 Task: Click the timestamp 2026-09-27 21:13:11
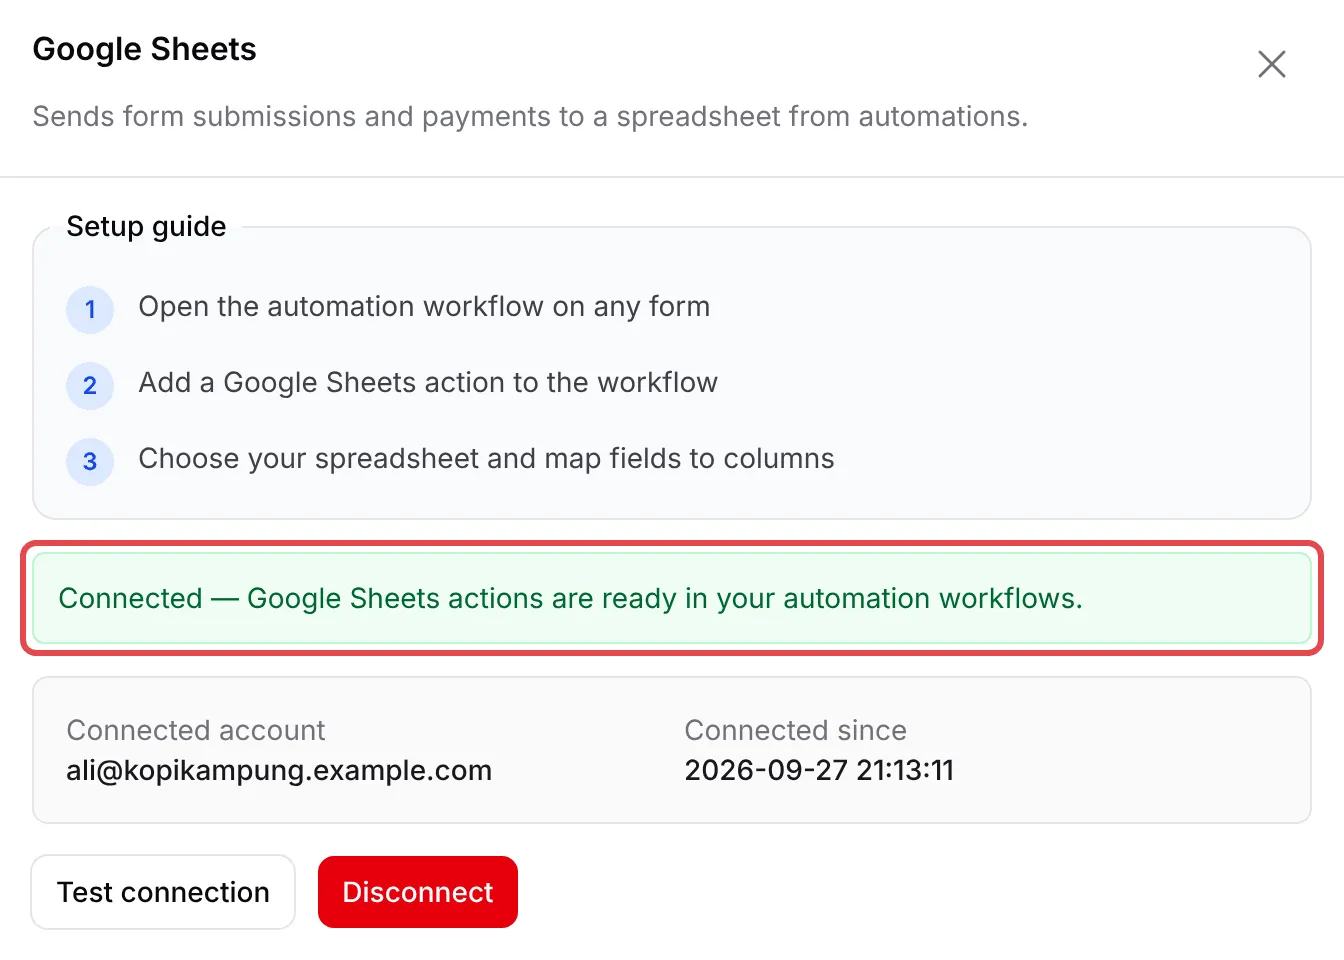819,770
